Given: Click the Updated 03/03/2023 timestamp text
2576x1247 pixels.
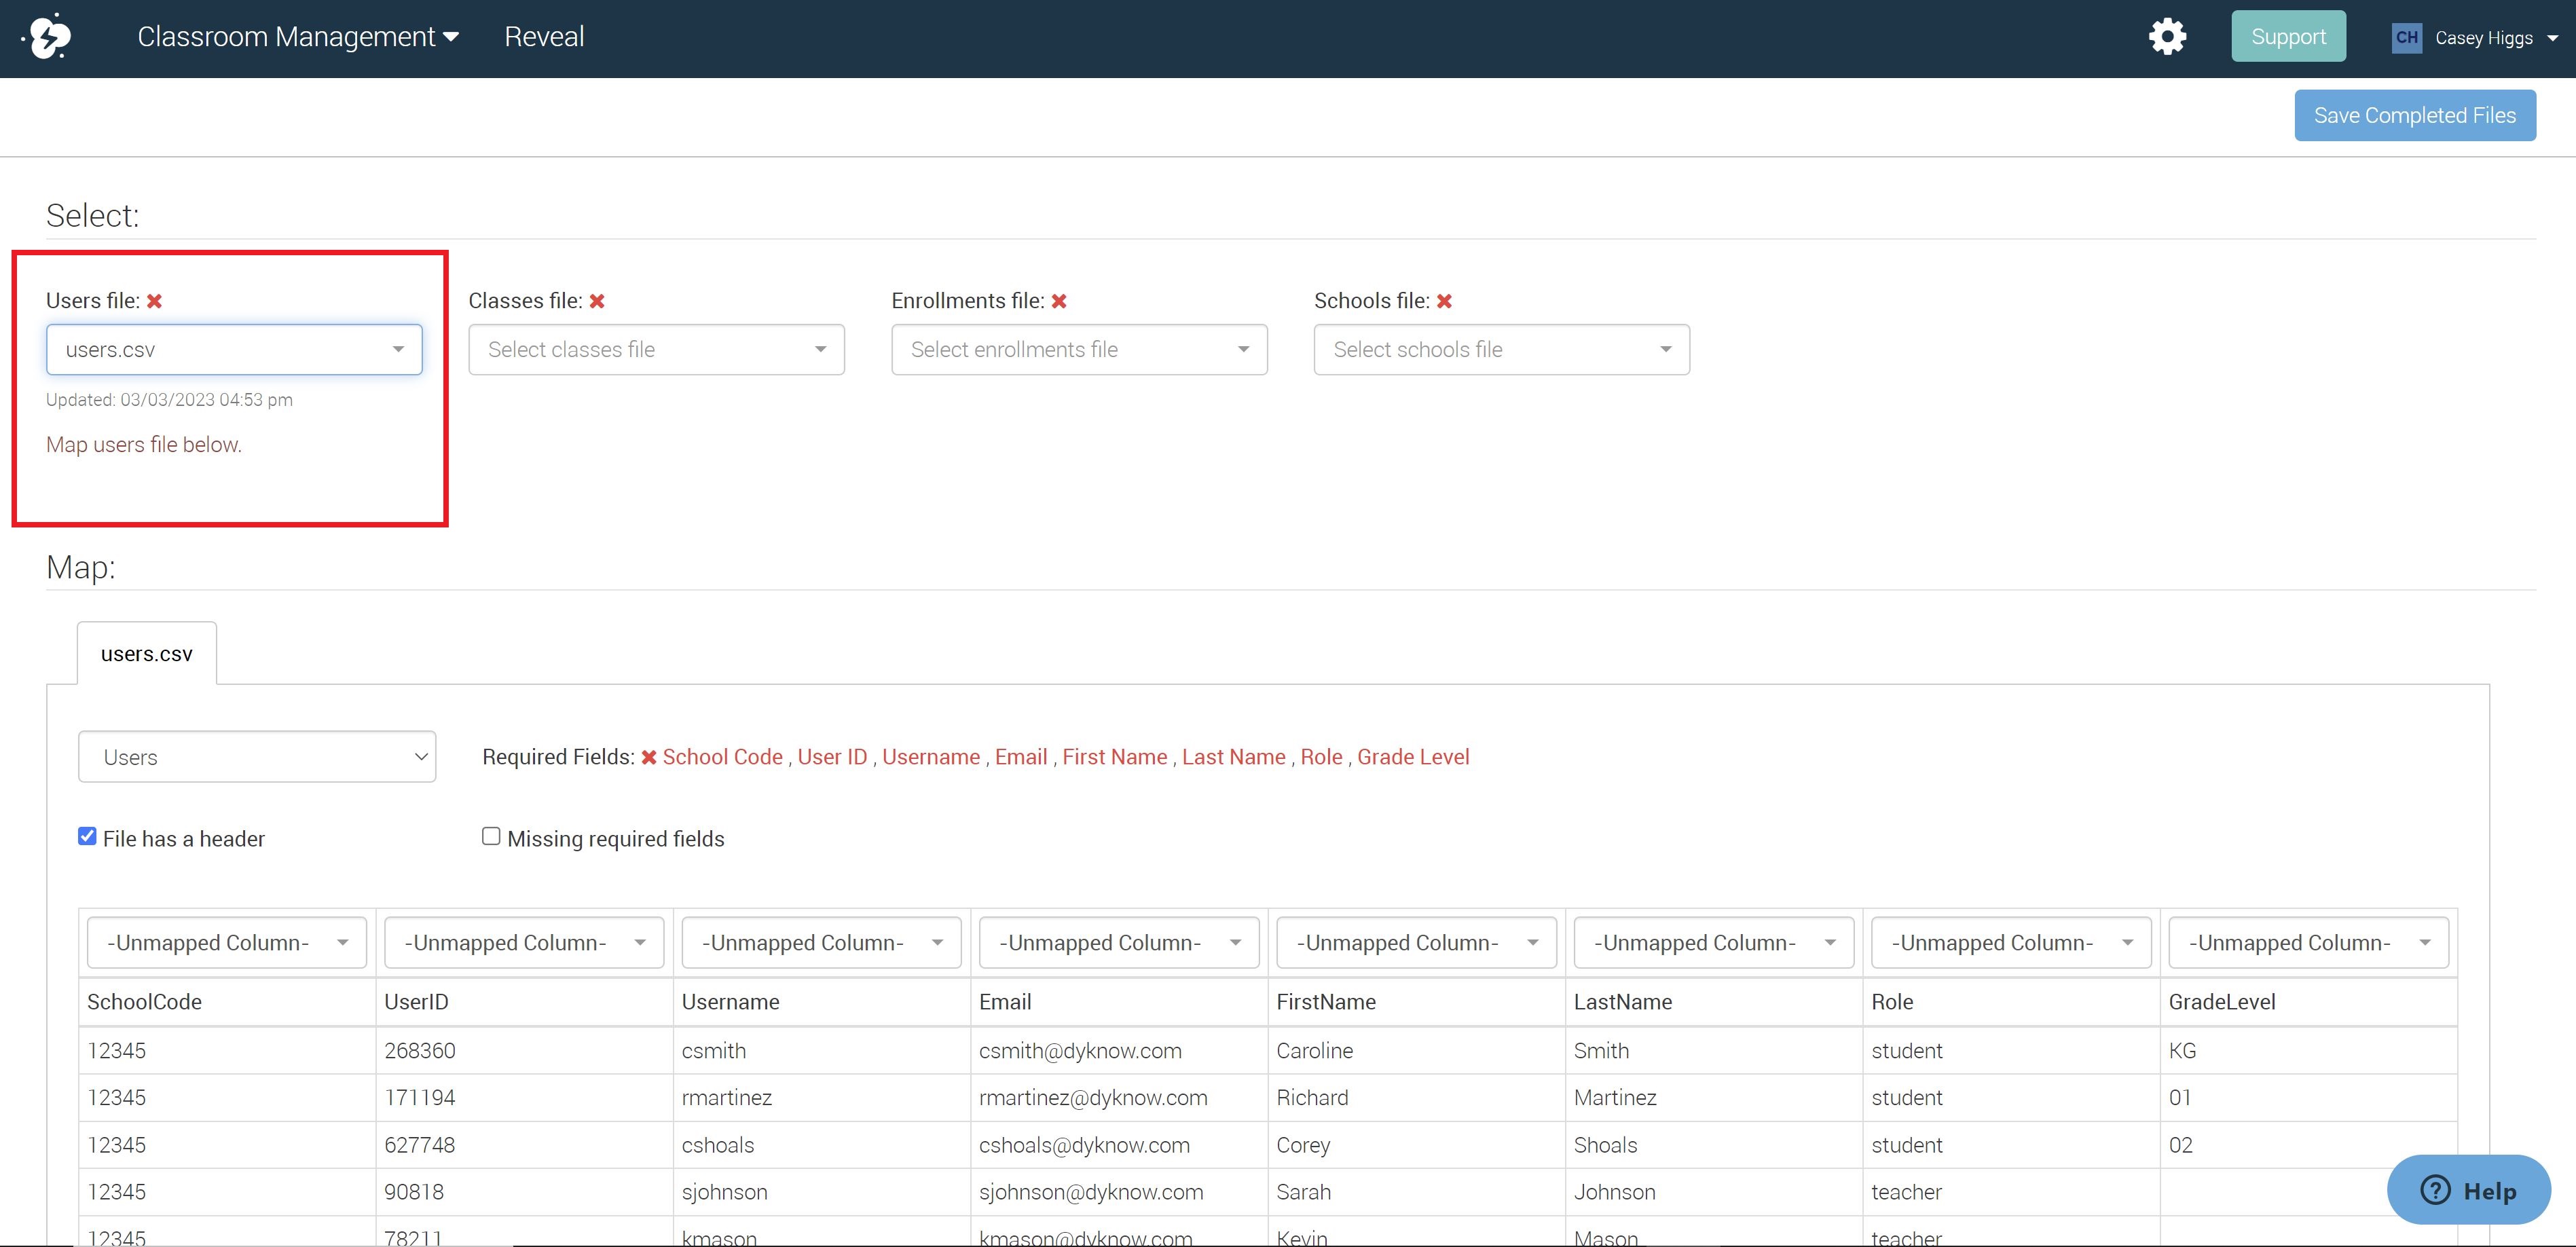Looking at the screenshot, I should coord(169,400).
